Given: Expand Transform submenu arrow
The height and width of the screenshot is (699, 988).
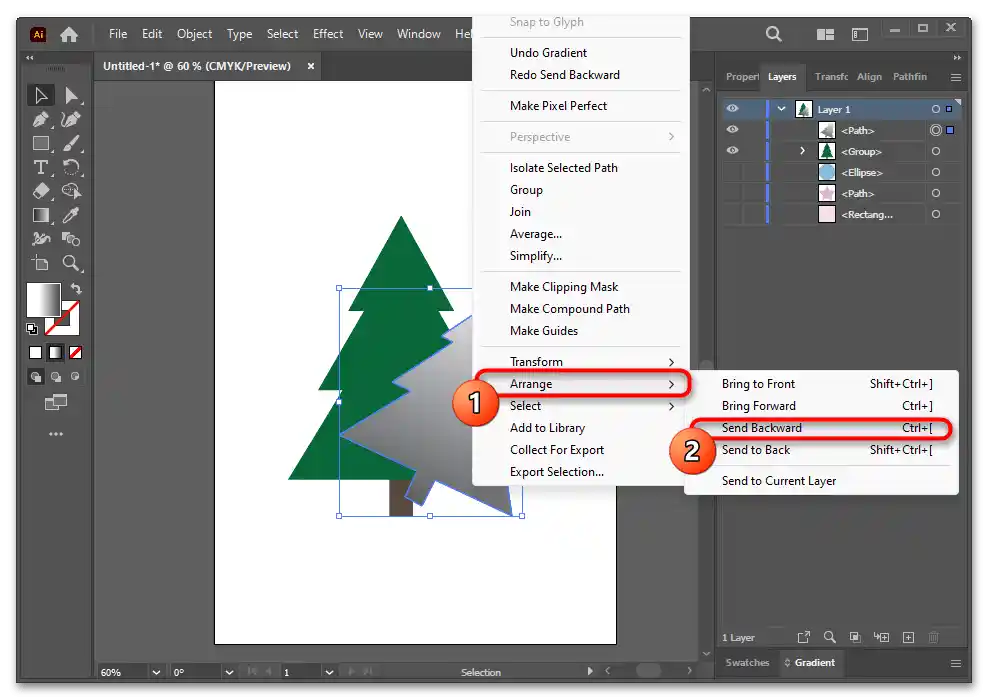Looking at the screenshot, I should [x=671, y=362].
